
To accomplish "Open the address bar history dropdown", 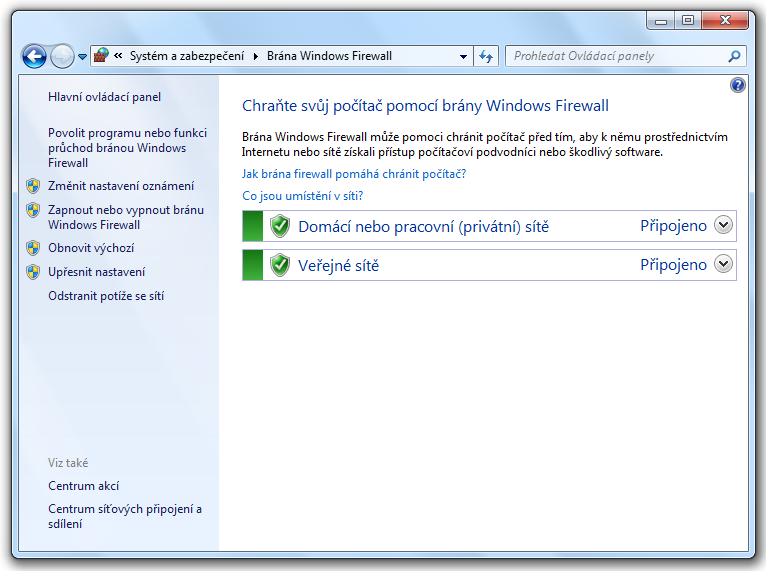I will (463, 57).
